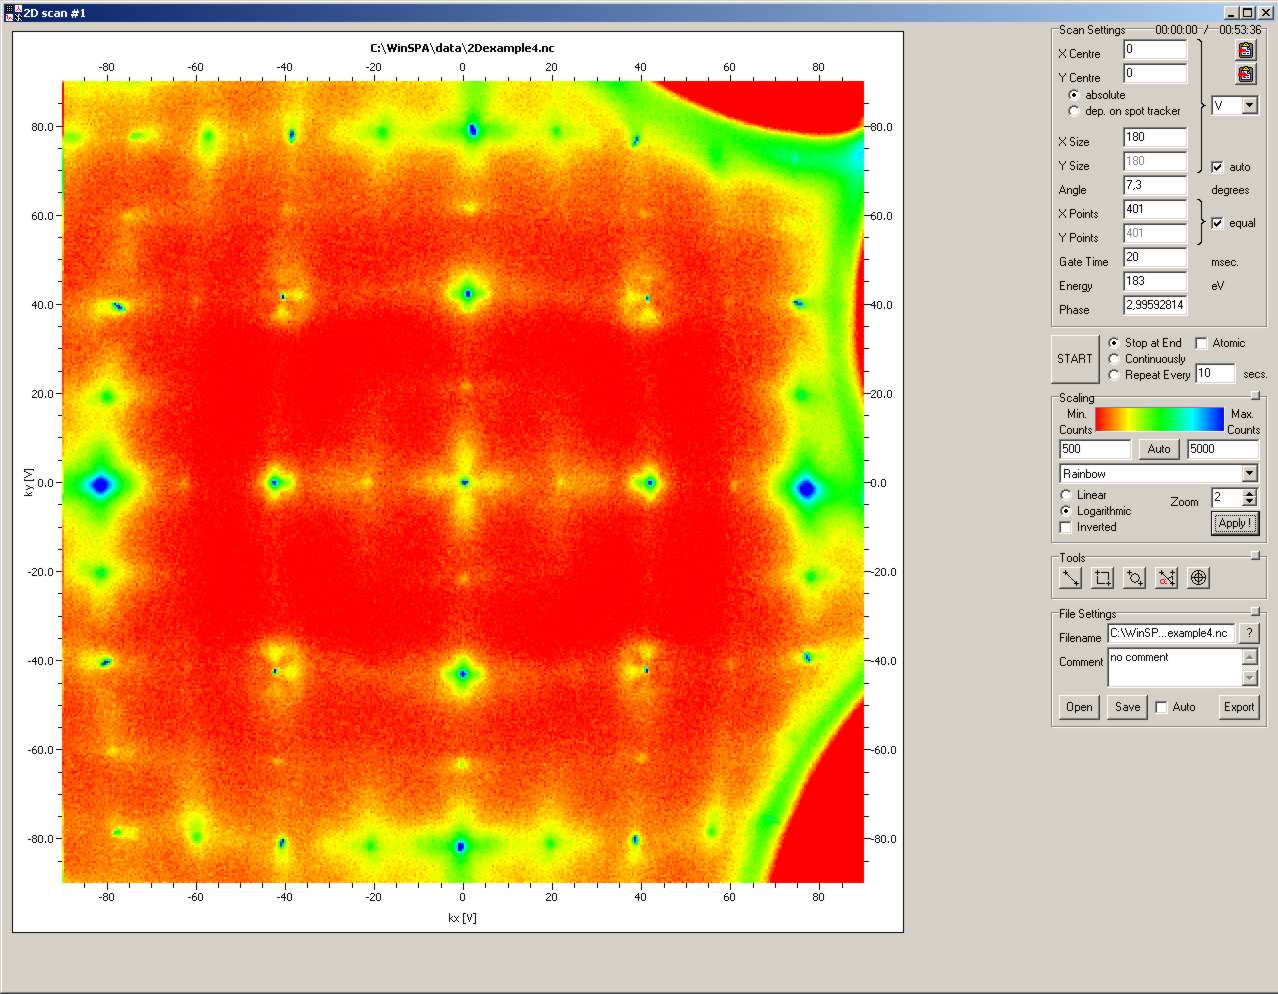Image resolution: width=1278 pixels, height=994 pixels.
Task: Expand the Rainbow color palette dropdown
Action: tap(1249, 474)
